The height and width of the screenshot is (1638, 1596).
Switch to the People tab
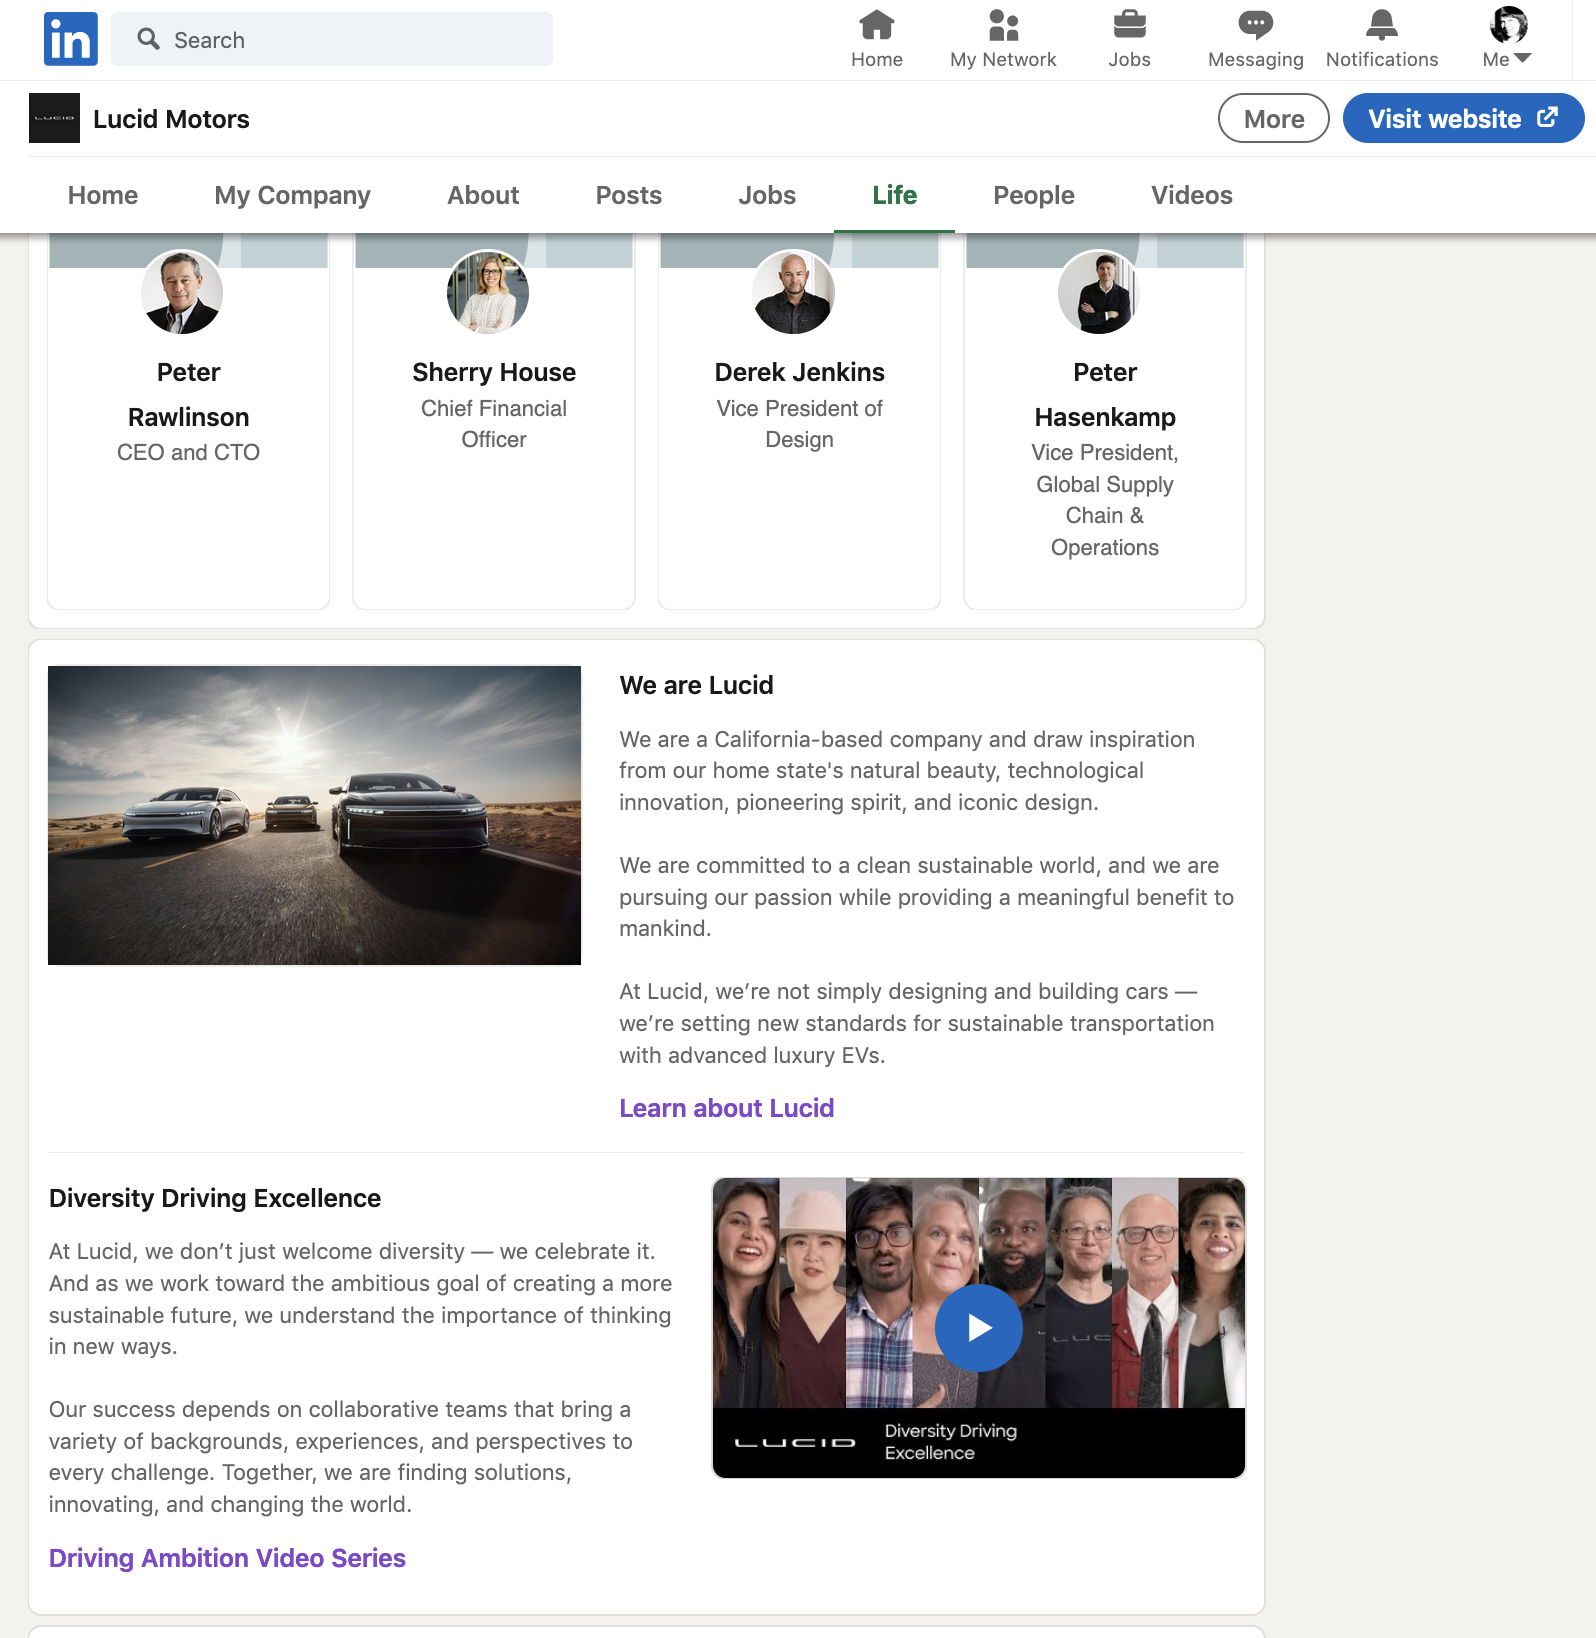[x=1034, y=195]
